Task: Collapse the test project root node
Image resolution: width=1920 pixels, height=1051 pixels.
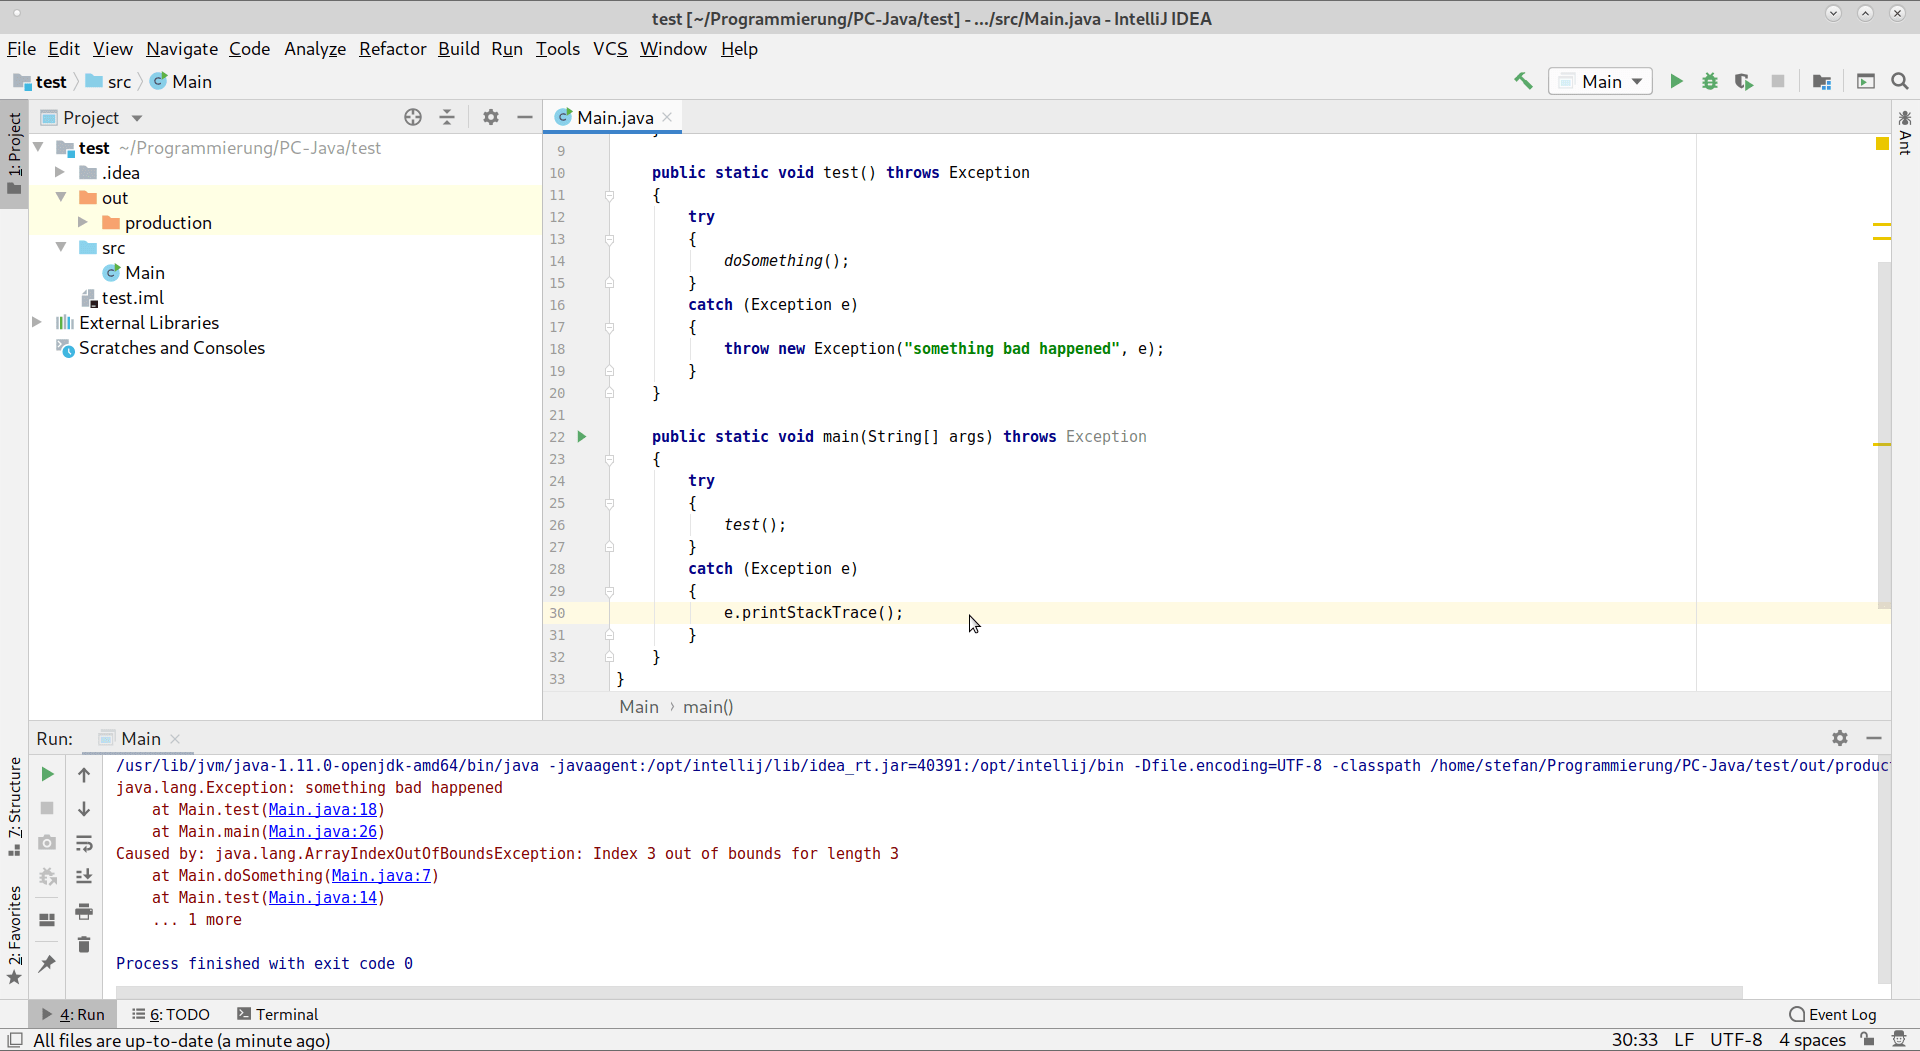Action: tap(38, 147)
